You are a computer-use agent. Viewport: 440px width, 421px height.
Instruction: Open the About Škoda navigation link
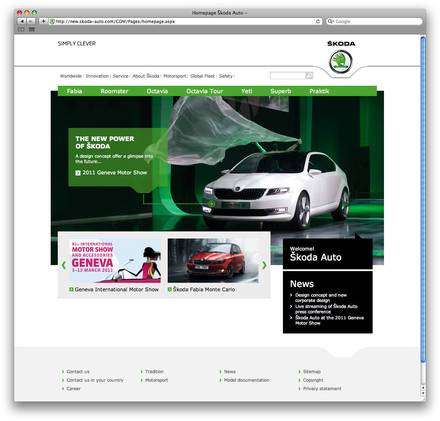[x=146, y=76]
